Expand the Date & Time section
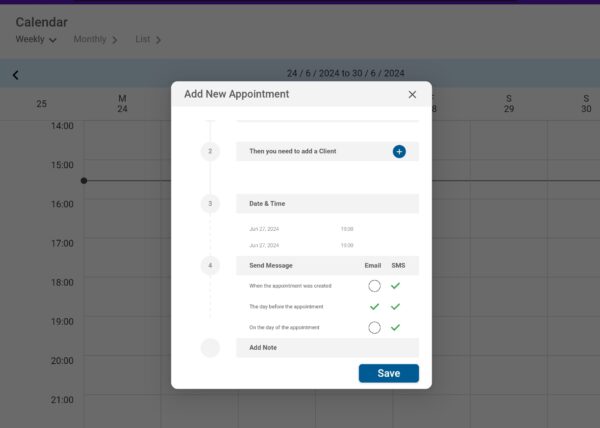Screen dimensions: 600x428 (327, 204)
